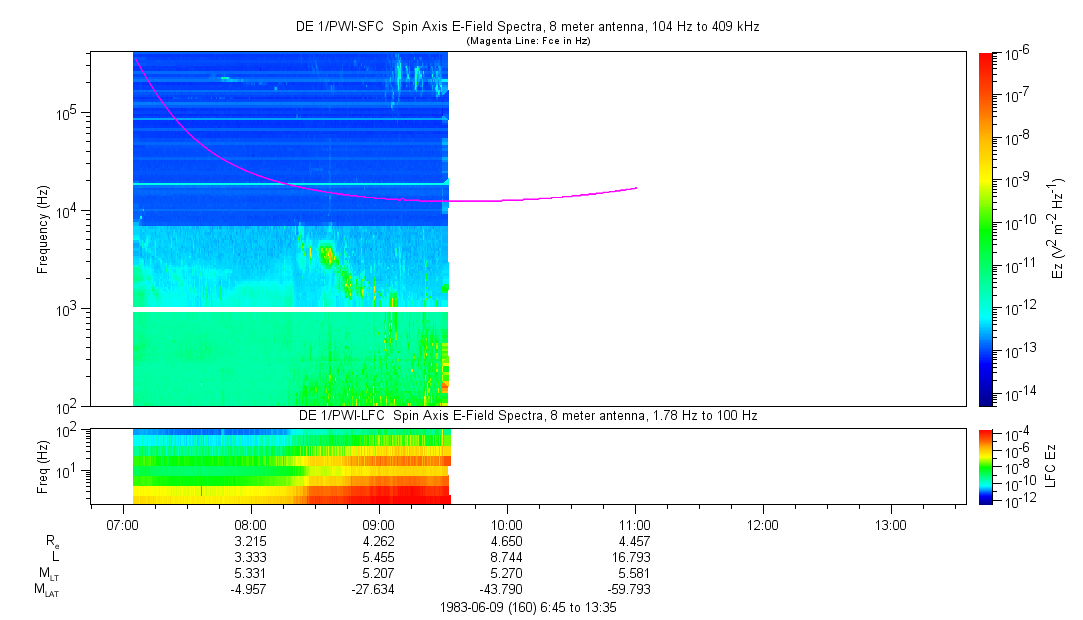1083x620 pixels.
Task: Click the MLAT row label
Action: click(x=47, y=590)
